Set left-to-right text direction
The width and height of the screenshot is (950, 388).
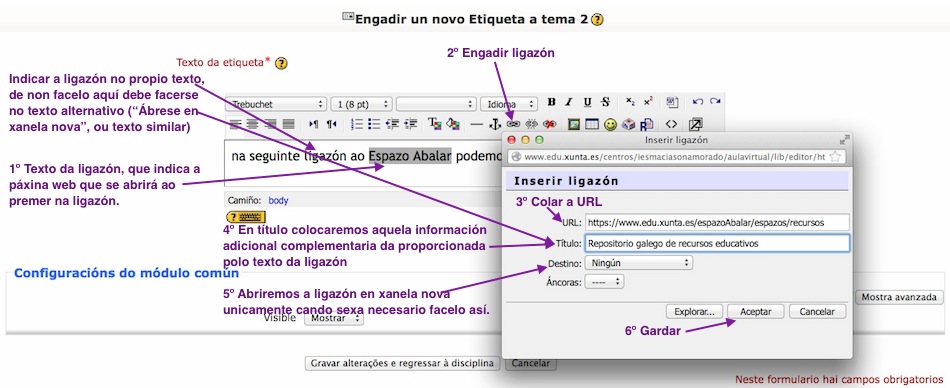tap(313, 124)
